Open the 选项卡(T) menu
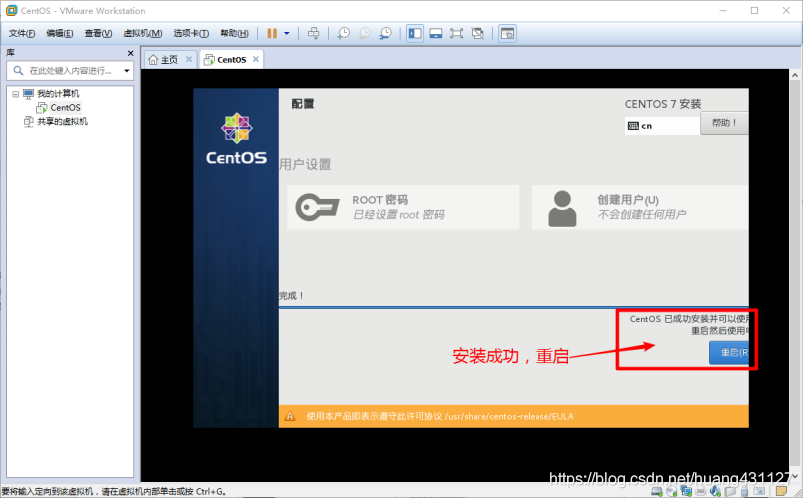Viewport: 803px width, 498px height. pyautogui.click(x=191, y=33)
